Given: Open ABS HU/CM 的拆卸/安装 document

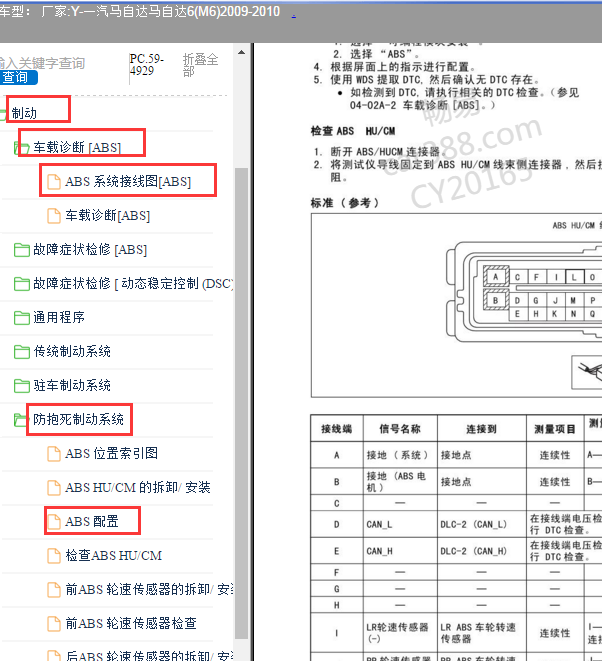Looking at the screenshot, I should (x=137, y=487).
